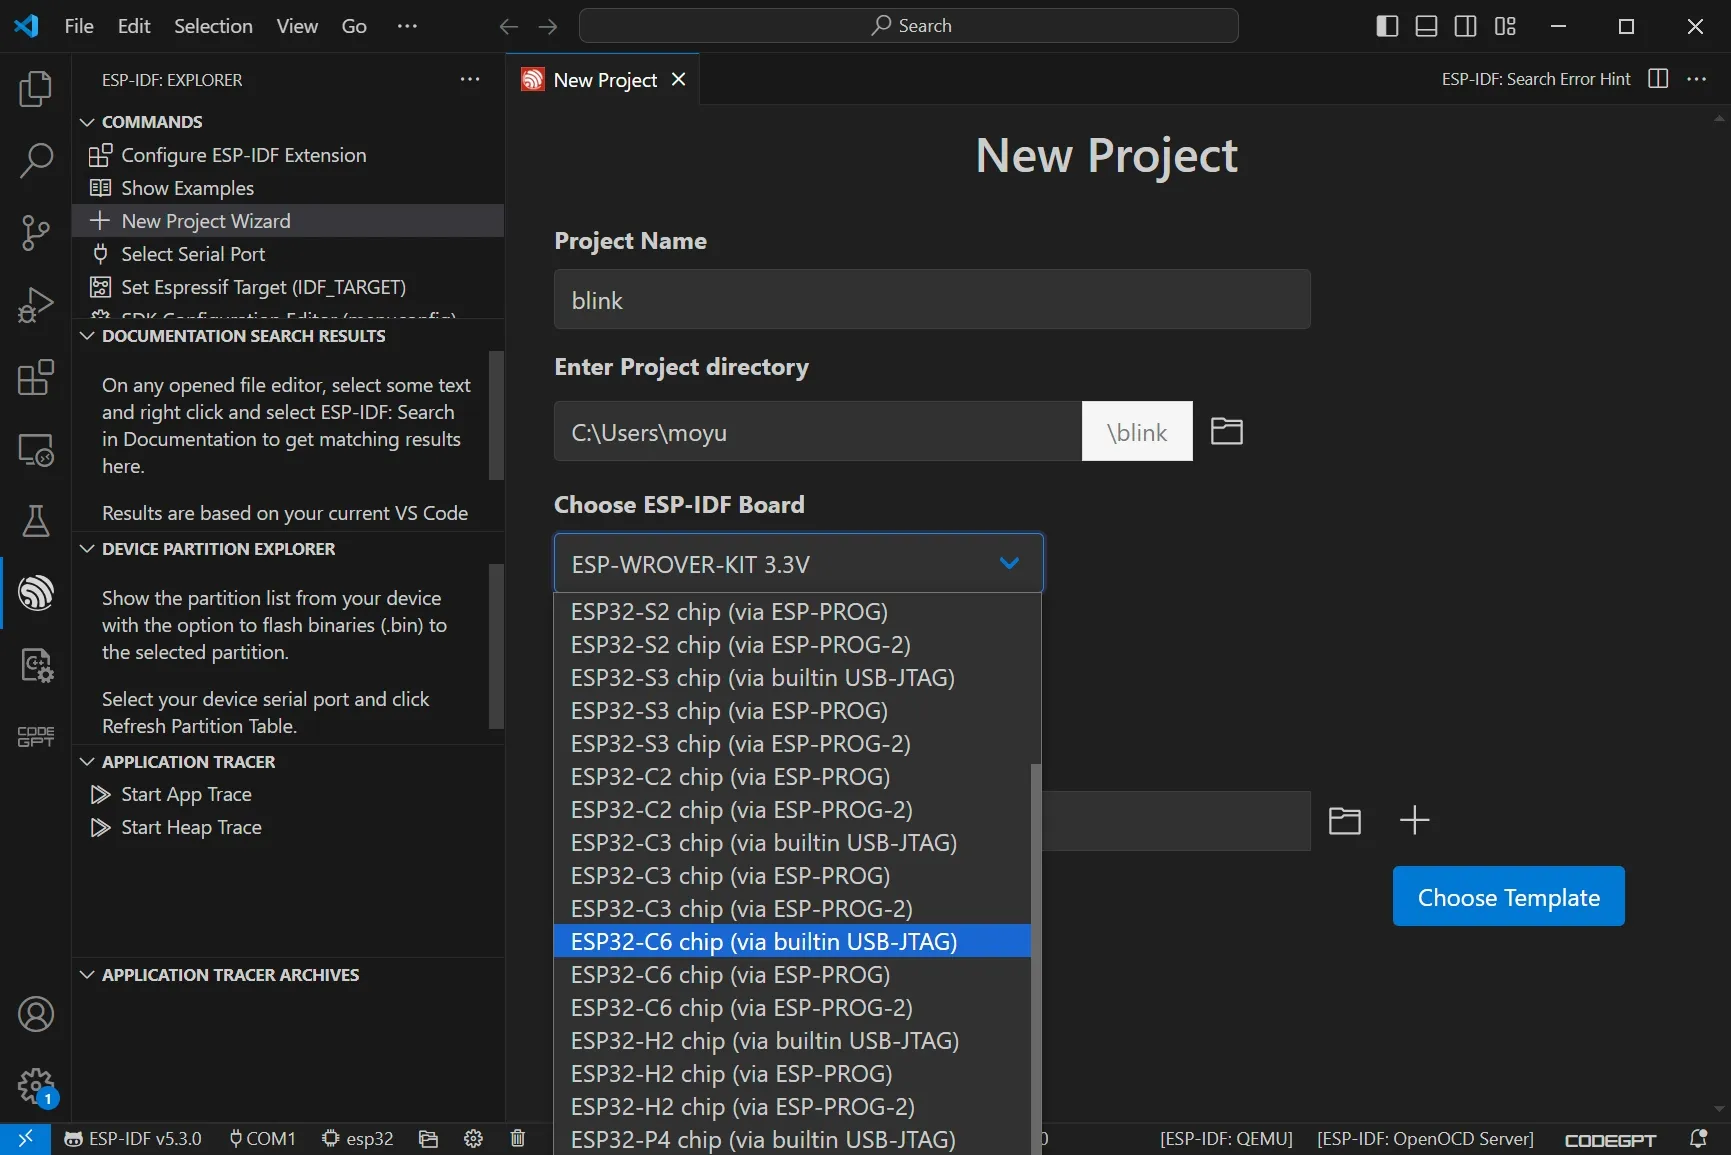This screenshot has width=1731, height=1155.
Task: Click ESP-IDF: Search Error Hint link
Action: tap(1535, 79)
